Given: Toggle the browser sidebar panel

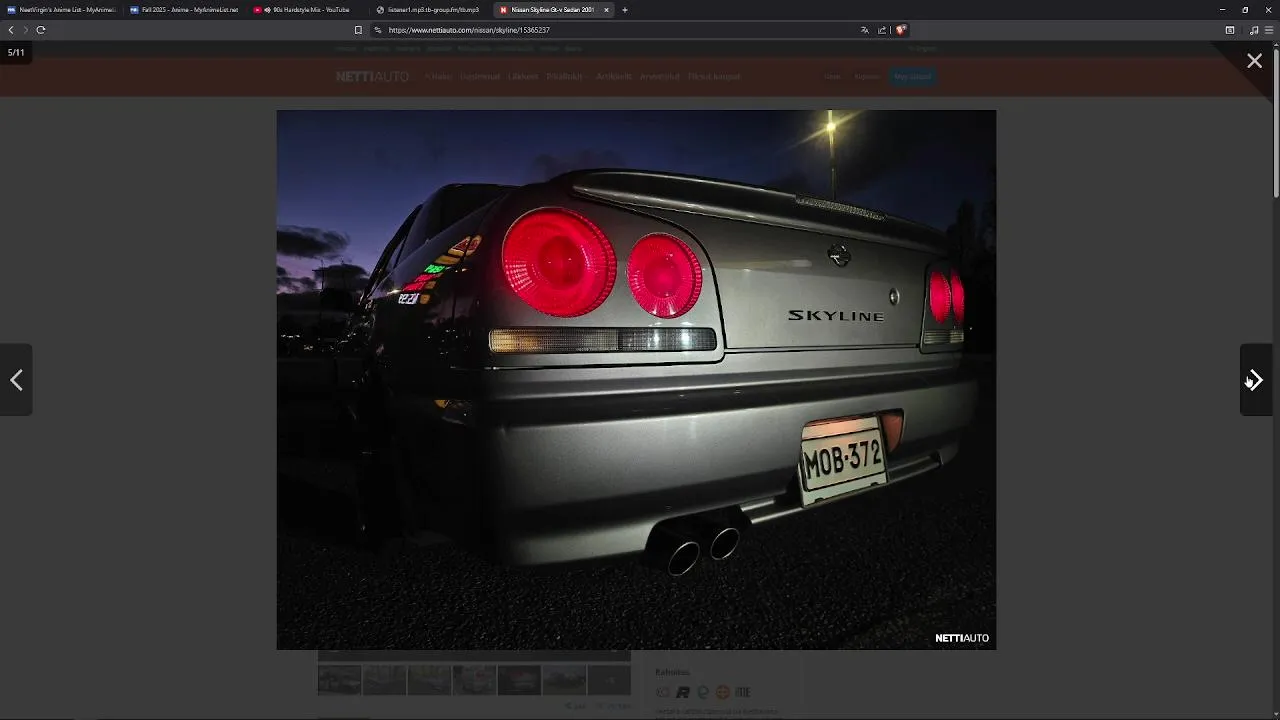Looking at the screenshot, I should pos(1230,30).
